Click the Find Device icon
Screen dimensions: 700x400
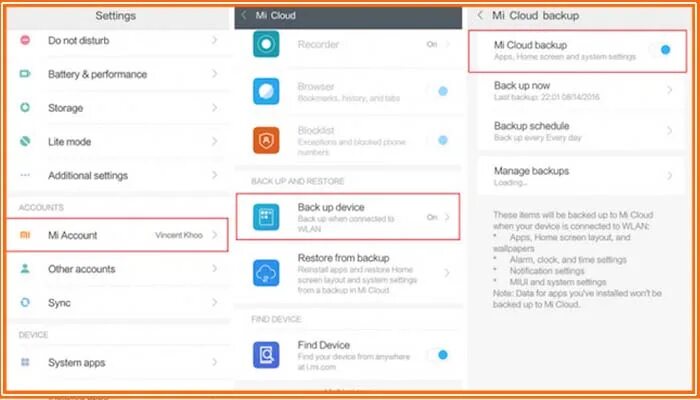(x=266, y=355)
